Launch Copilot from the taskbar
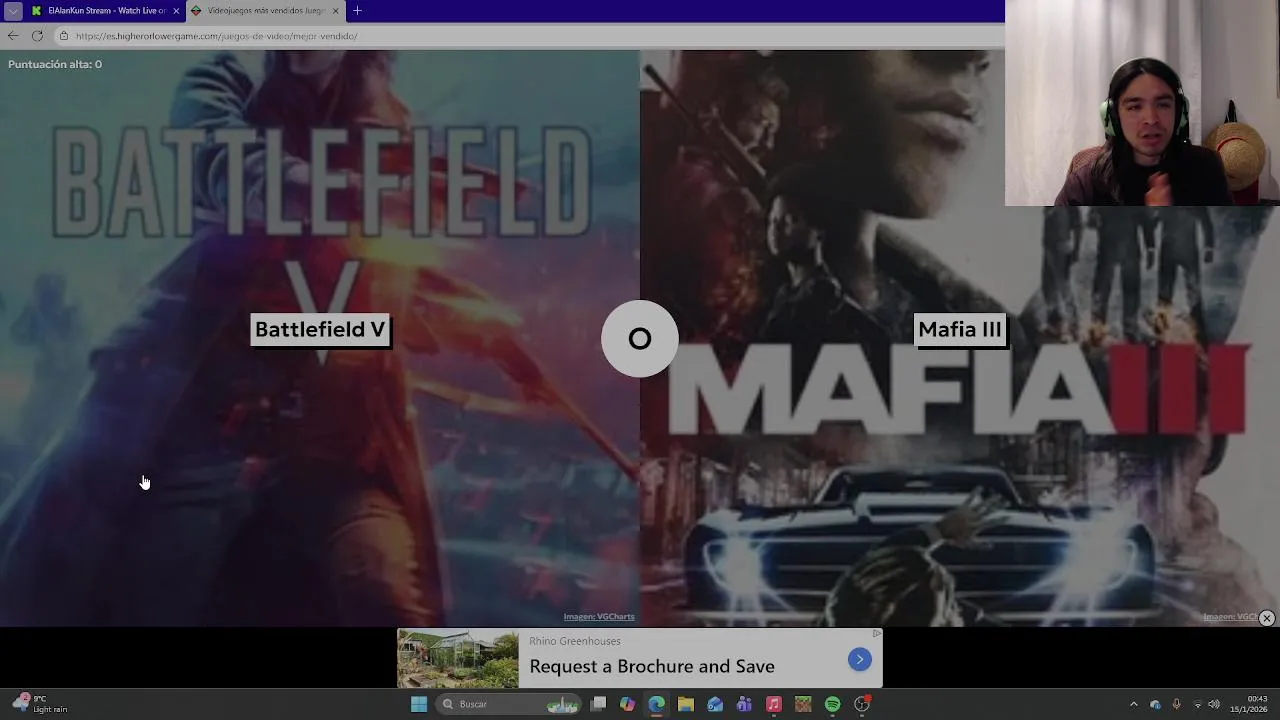1280x720 pixels. coord(627,704)
